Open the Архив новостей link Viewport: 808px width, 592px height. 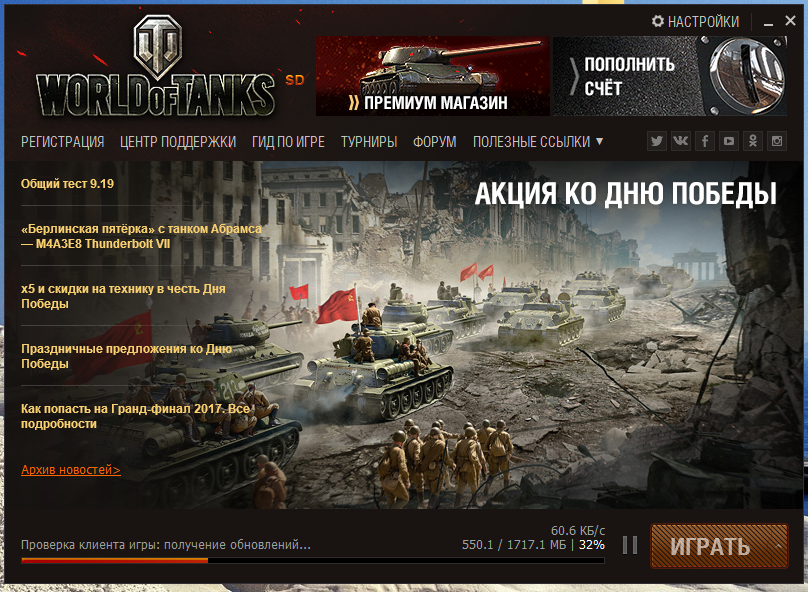[x=71, y=470]
